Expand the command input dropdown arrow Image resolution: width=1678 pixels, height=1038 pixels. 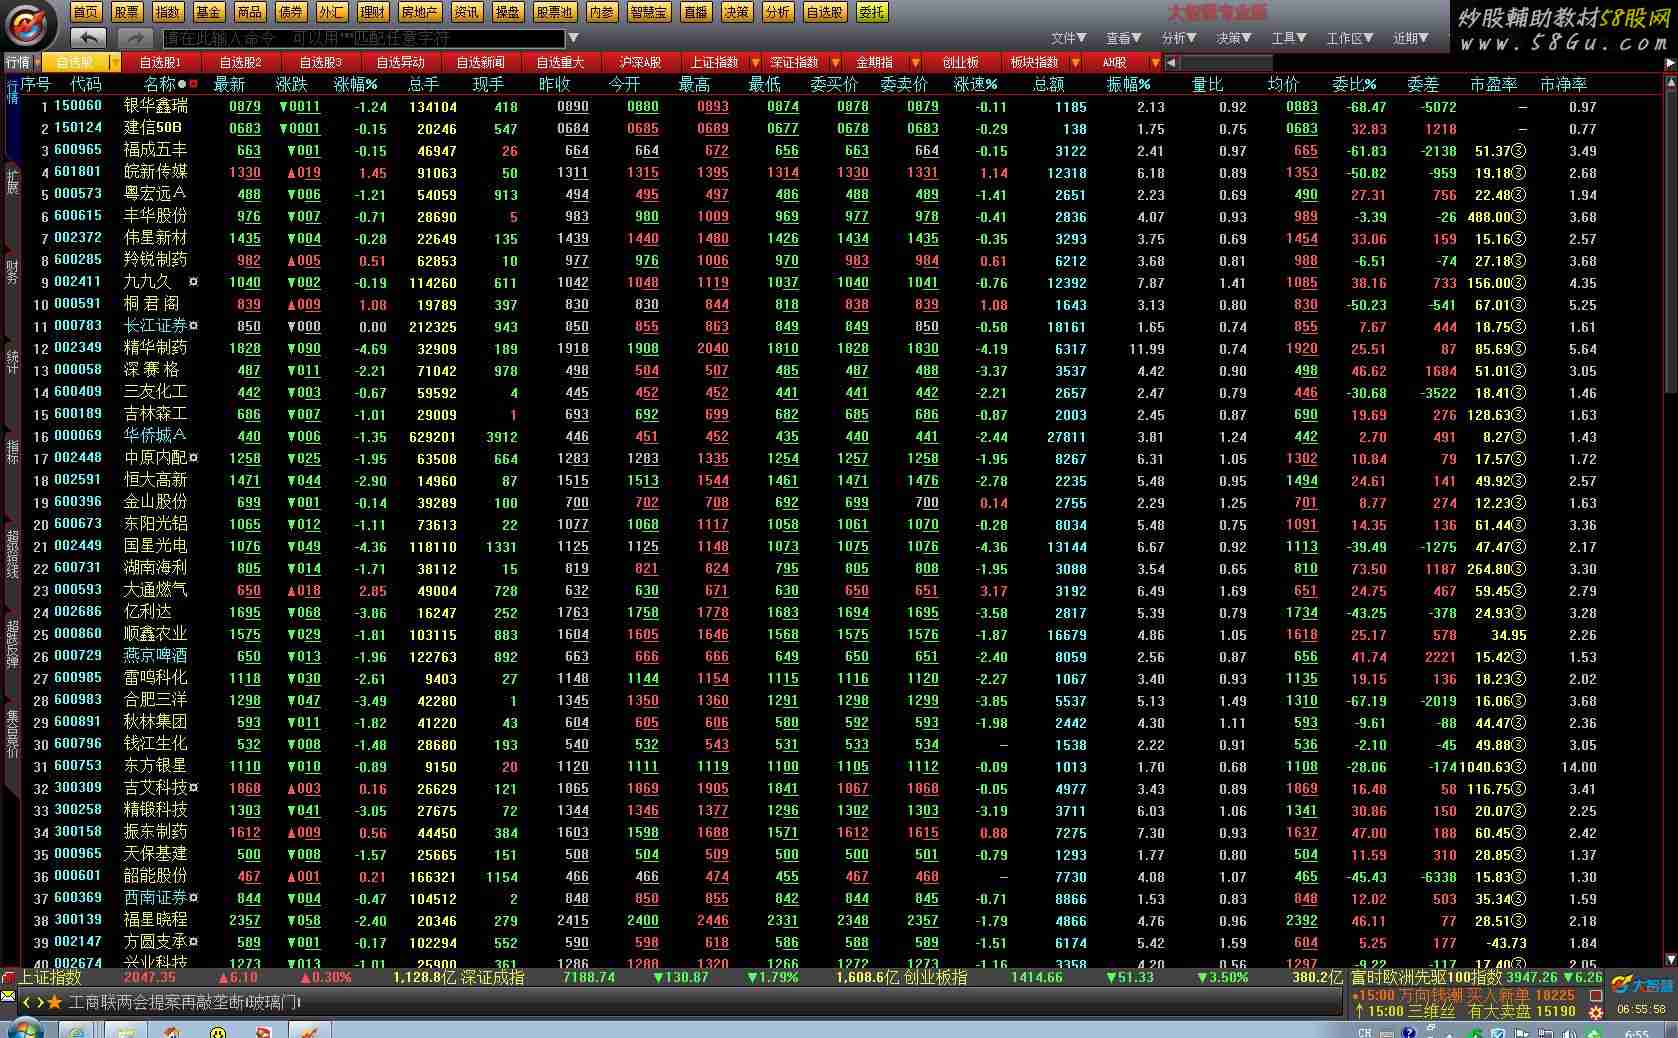(573, 38)
